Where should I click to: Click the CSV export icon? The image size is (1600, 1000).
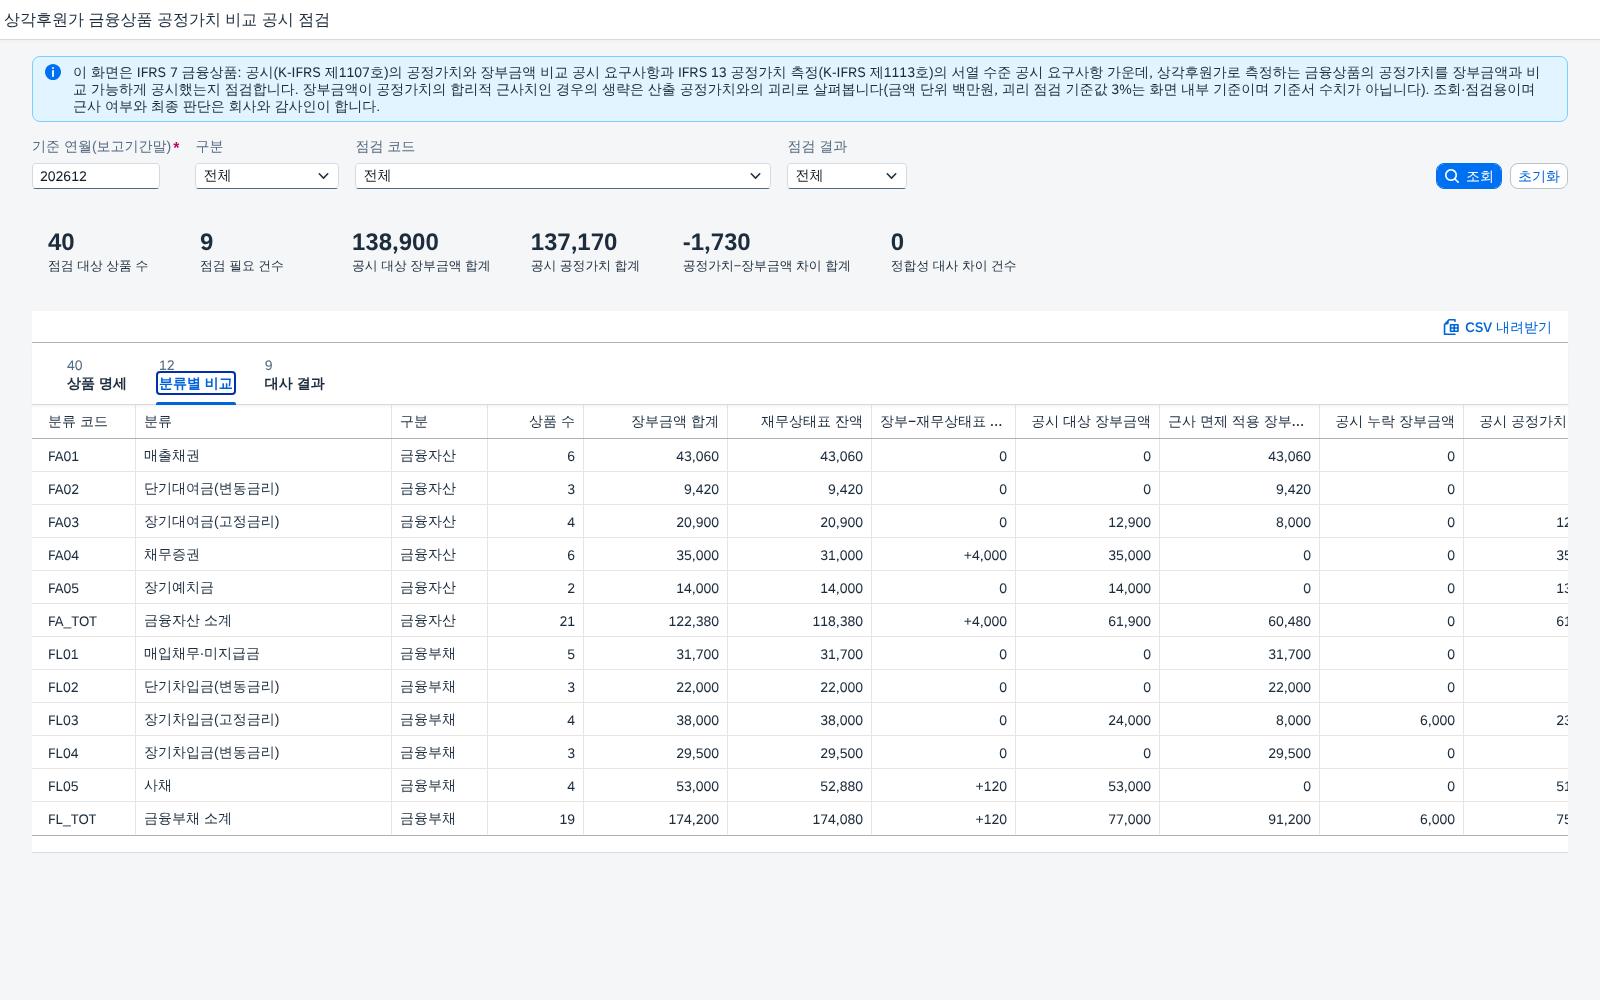click(x=1451, y=327)
